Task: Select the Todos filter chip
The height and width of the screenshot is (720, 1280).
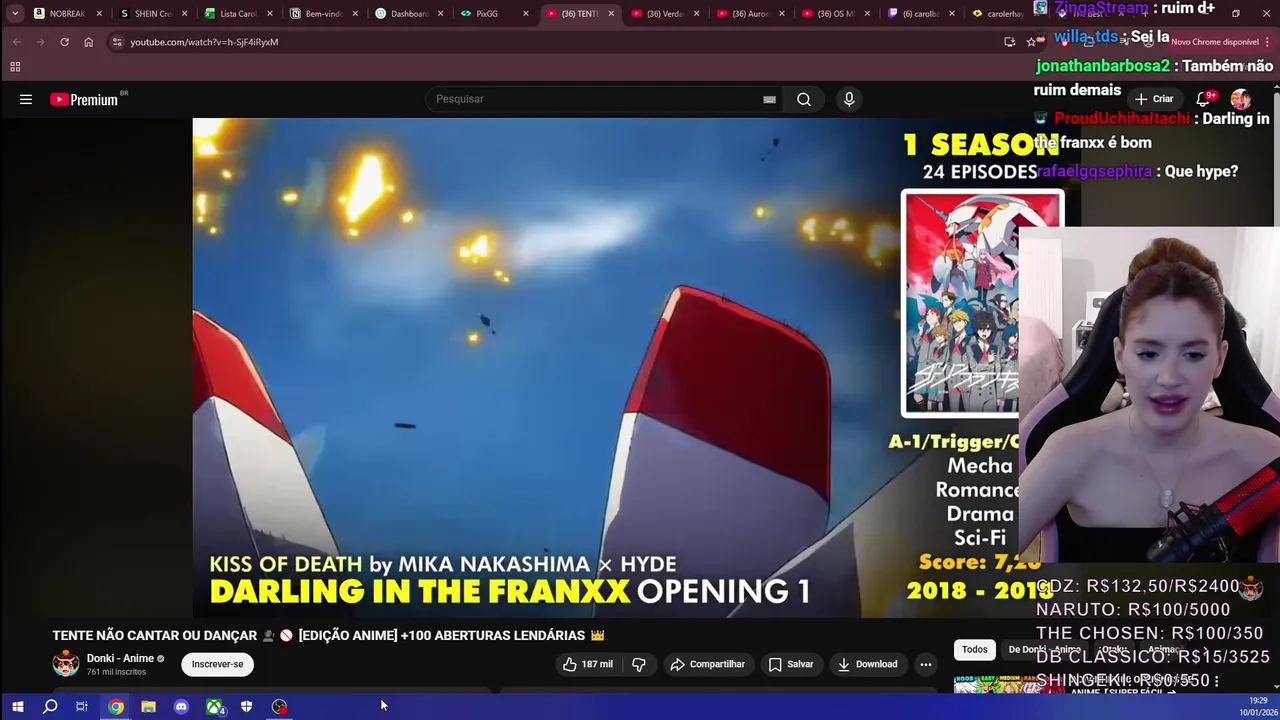Action: pos(974,650)
